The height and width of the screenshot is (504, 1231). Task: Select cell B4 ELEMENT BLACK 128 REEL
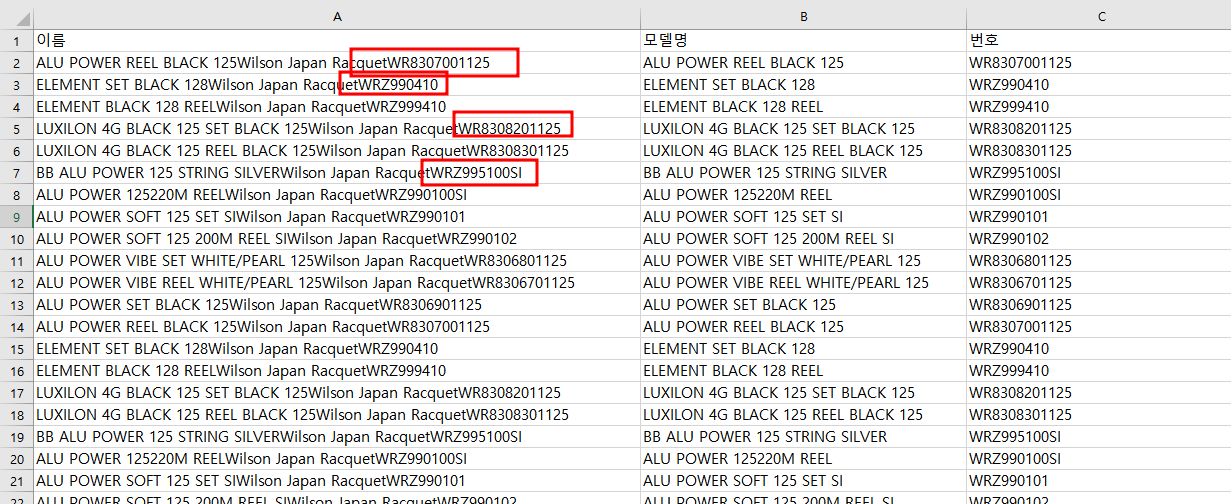(x=803, y=107)
